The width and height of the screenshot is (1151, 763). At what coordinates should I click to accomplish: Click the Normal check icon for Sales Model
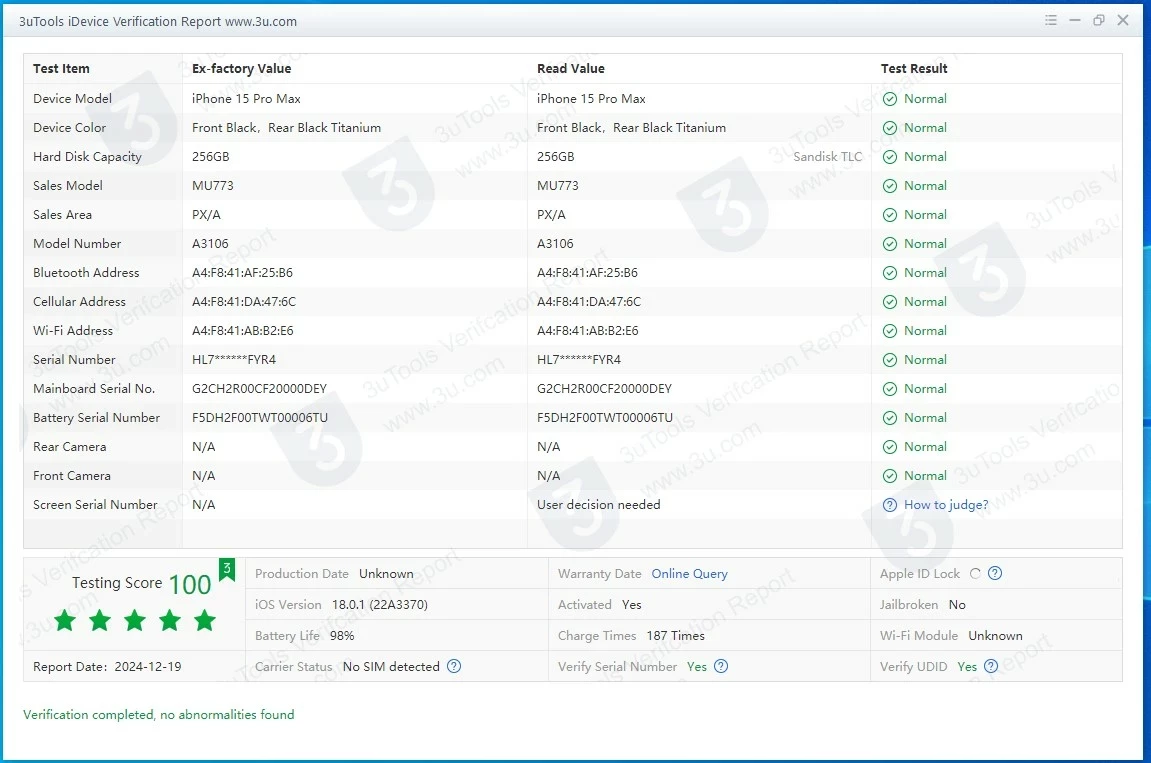tap(890, 186)
